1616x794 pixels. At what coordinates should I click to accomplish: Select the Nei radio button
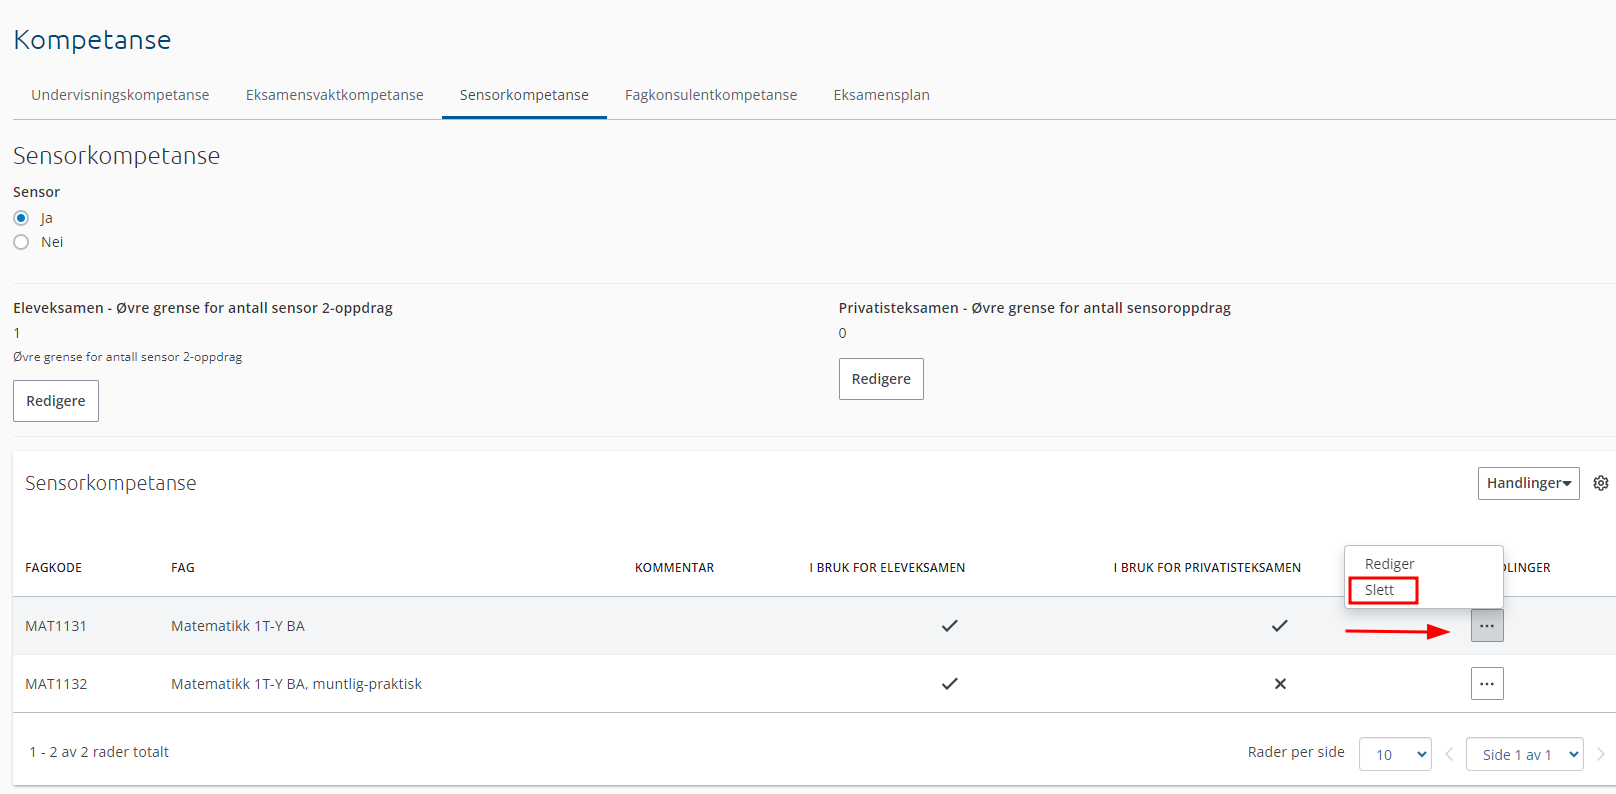(21, 242)
